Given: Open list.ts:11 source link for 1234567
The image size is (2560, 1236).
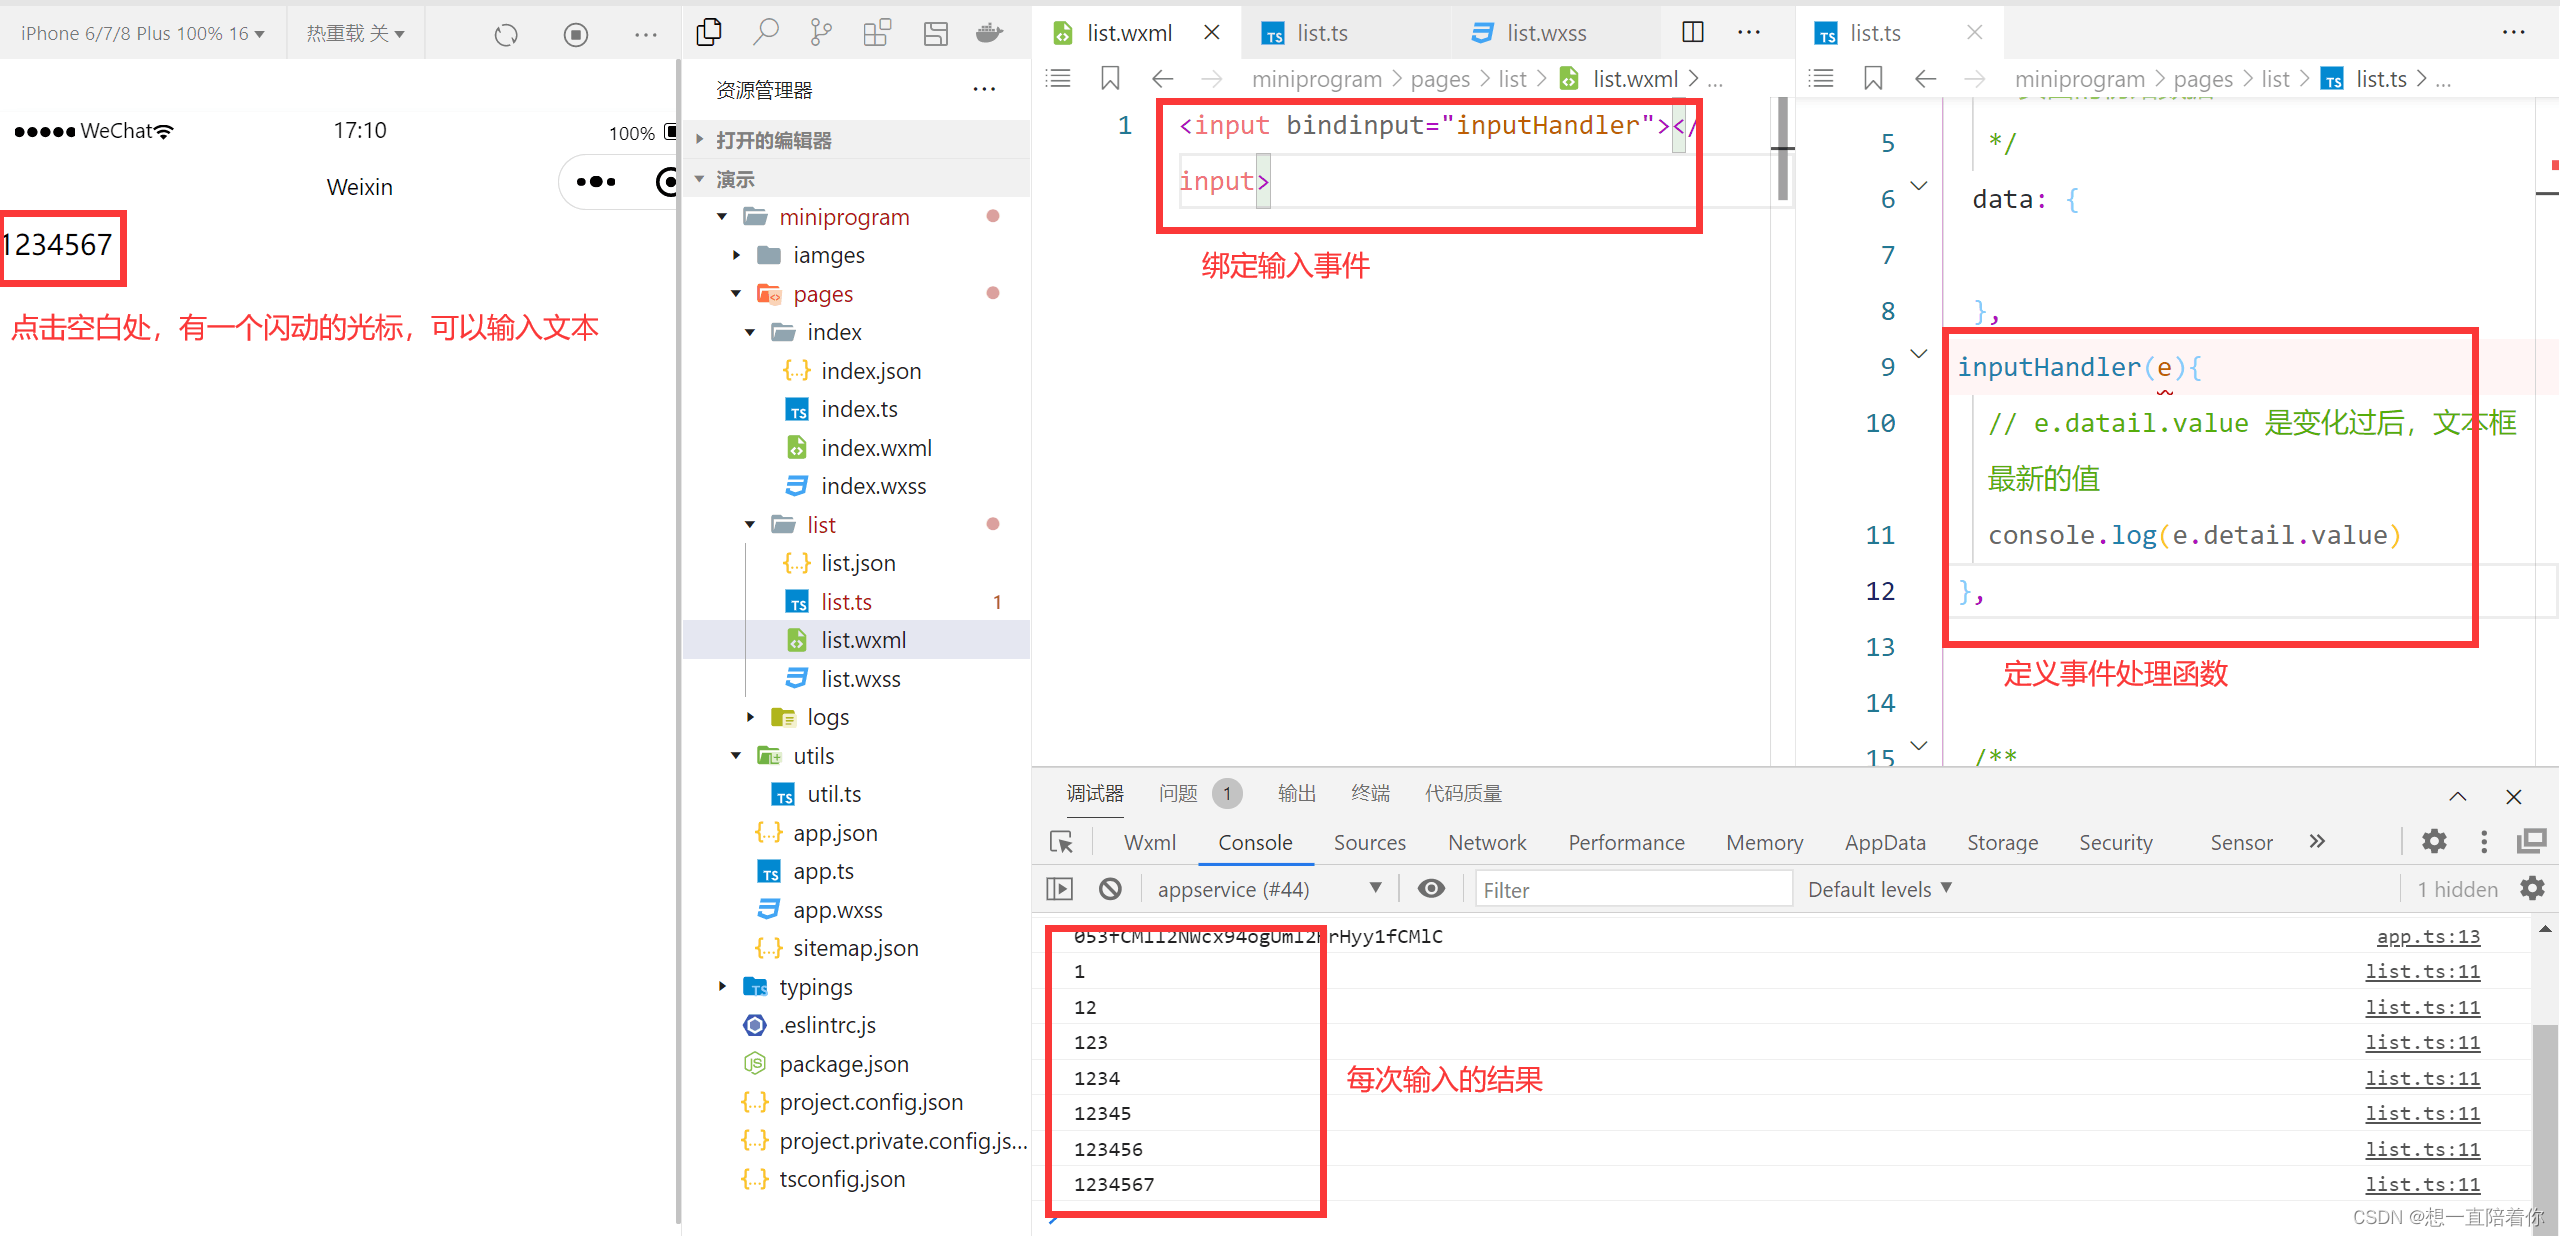Looking at the screenshot, I should 2422,1184.
